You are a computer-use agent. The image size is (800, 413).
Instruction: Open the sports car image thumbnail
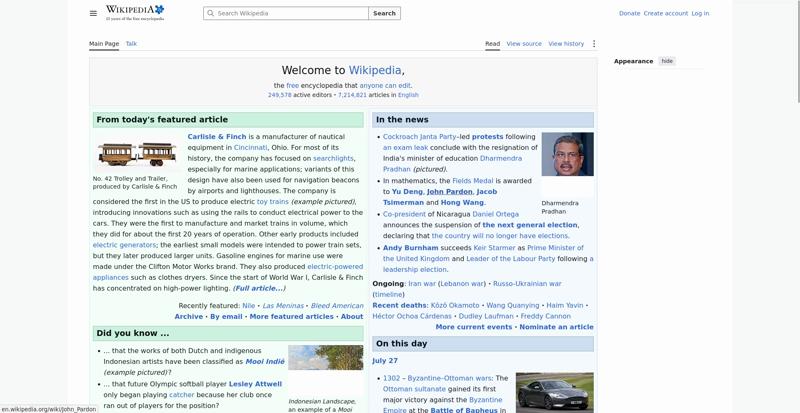tap(555, 392)
